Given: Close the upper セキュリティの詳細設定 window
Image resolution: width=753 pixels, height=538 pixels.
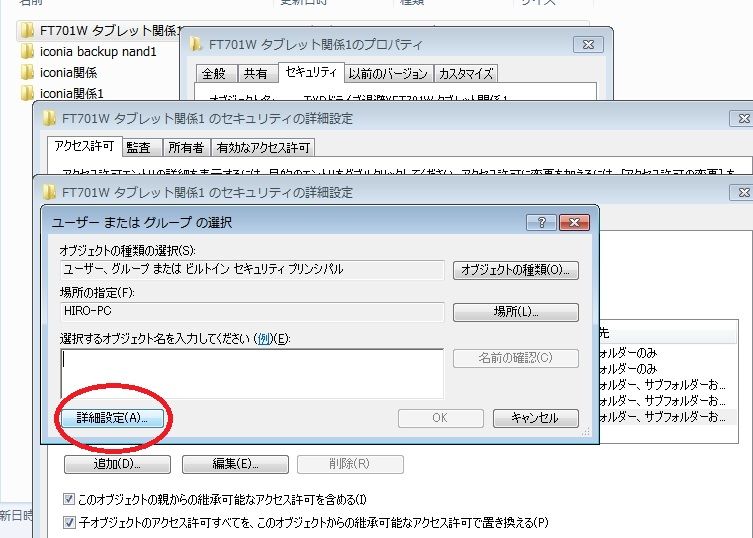Looking at the screenshot, I should [742, 118].
